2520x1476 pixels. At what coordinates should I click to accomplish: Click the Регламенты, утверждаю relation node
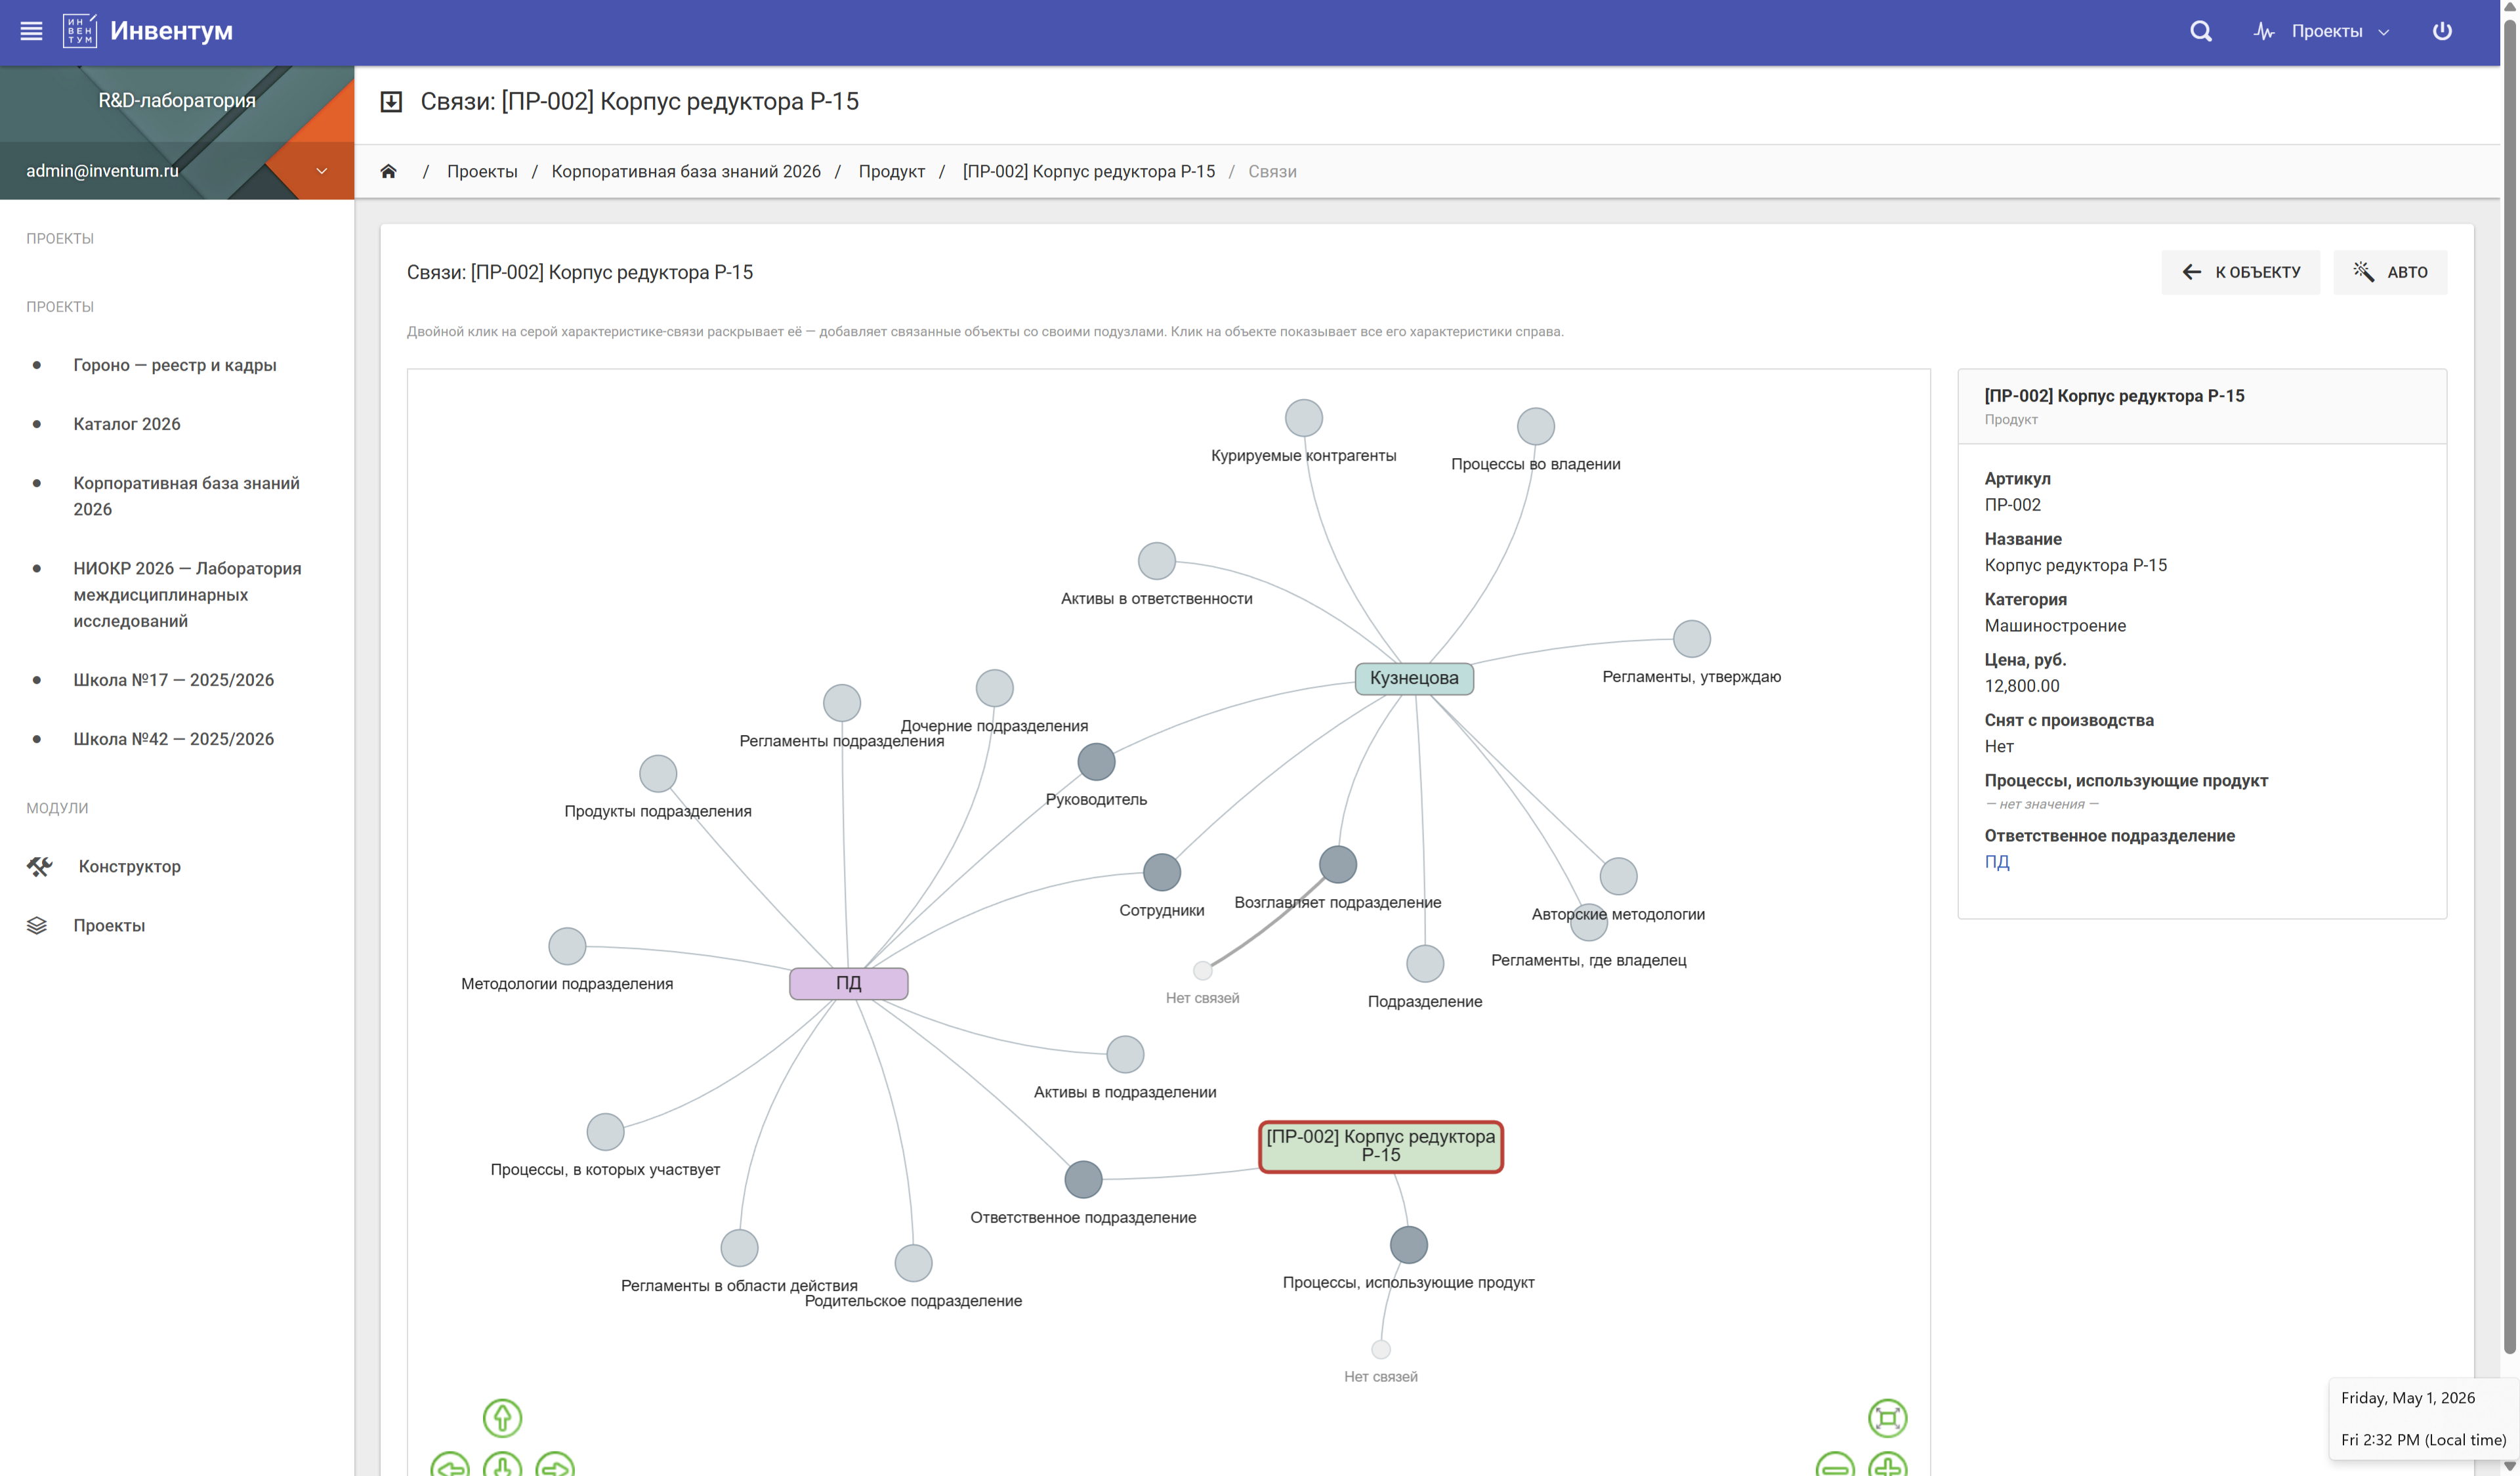[1691, 639]
